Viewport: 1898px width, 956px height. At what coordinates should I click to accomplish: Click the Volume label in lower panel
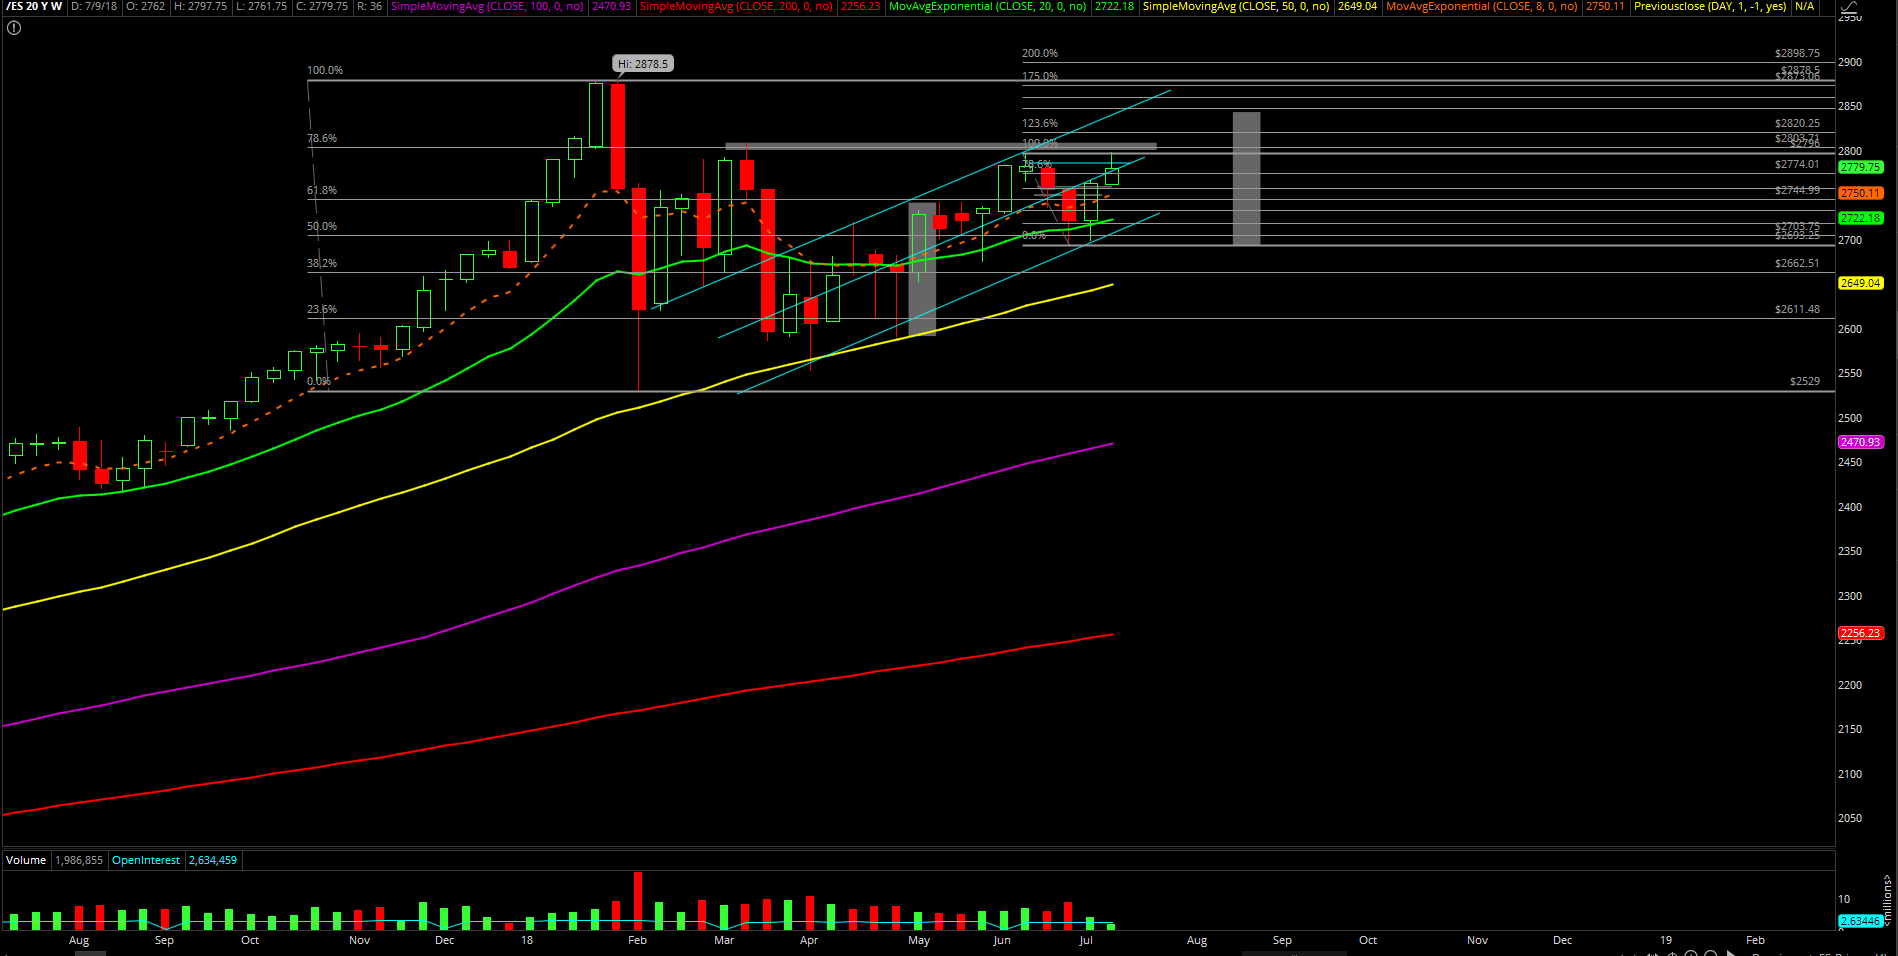tap(26, 860)
